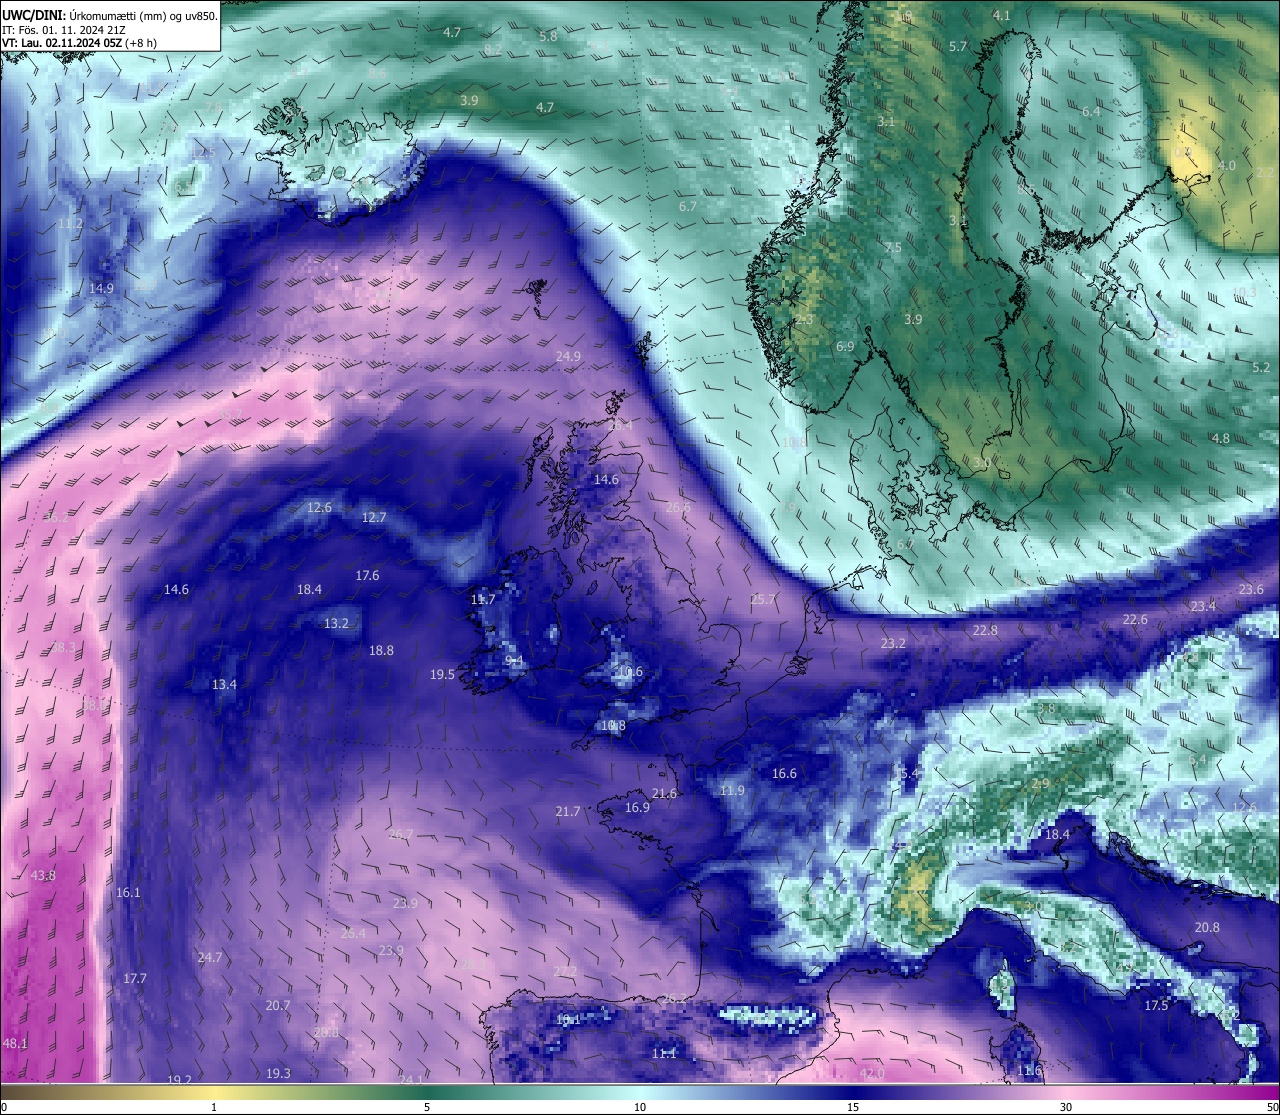Screen dimensions: 1280x1115
Task: Click the 15 tick on color scale
Action: pos(853,1107)
